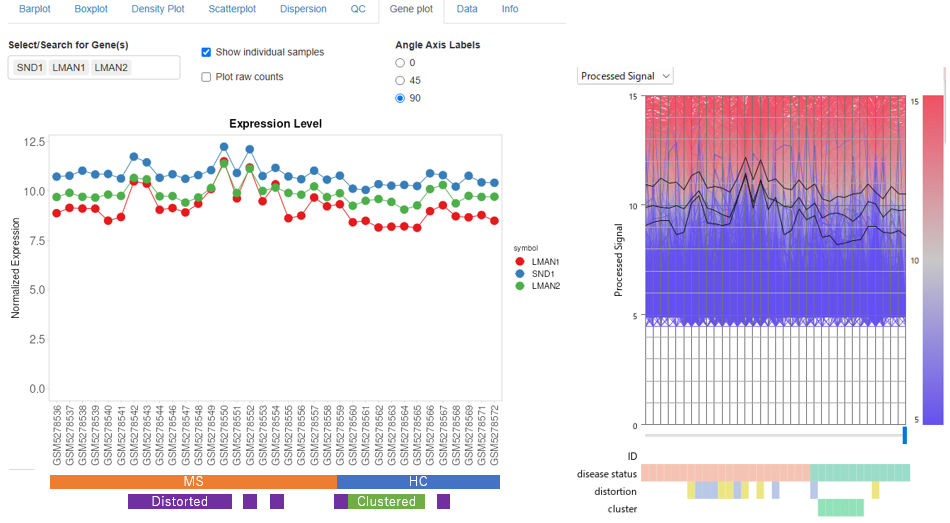The image size is (950, 523).
Task: Click sample label GSM5278572
Action: point(494,435)
